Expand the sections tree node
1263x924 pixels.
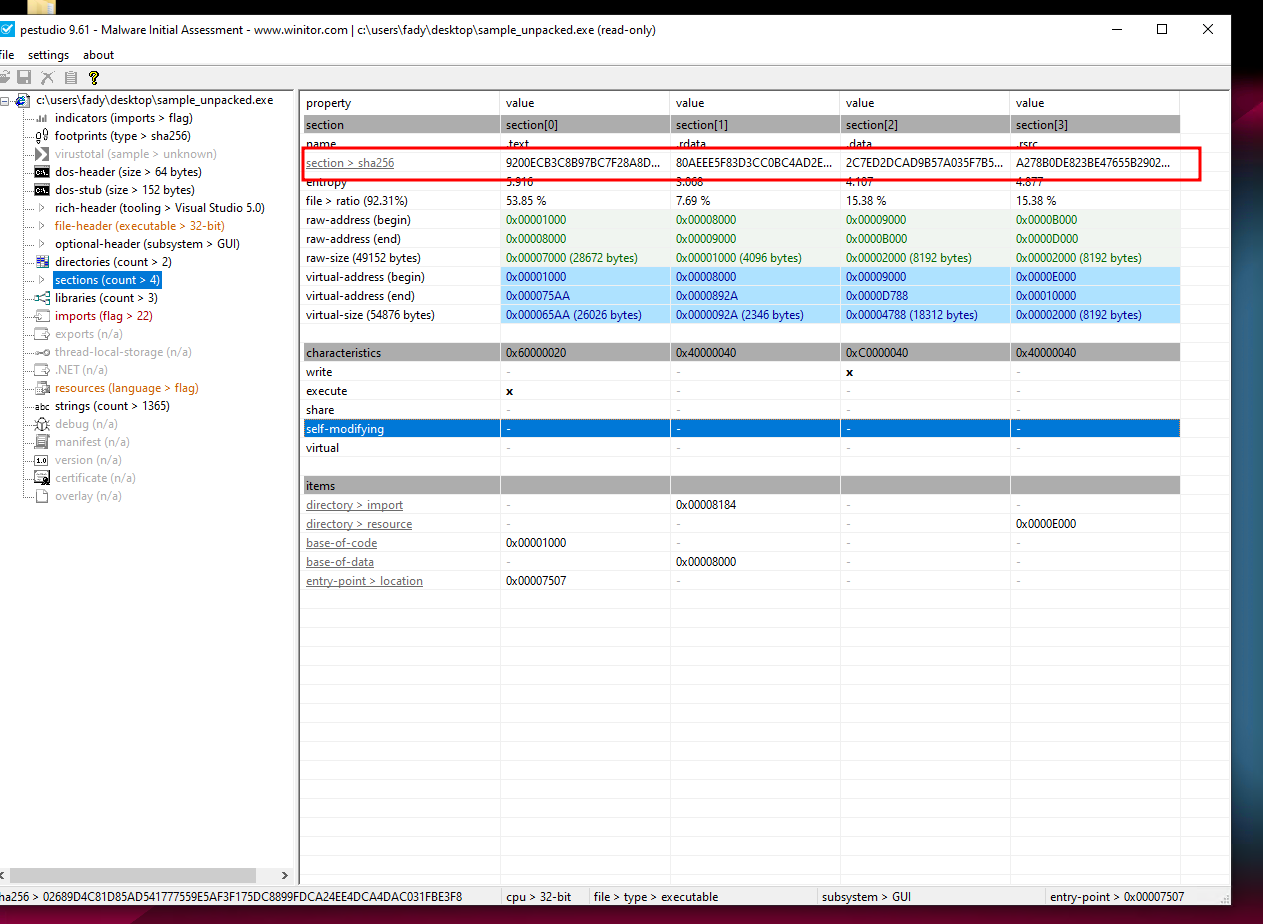pos(42,280)
